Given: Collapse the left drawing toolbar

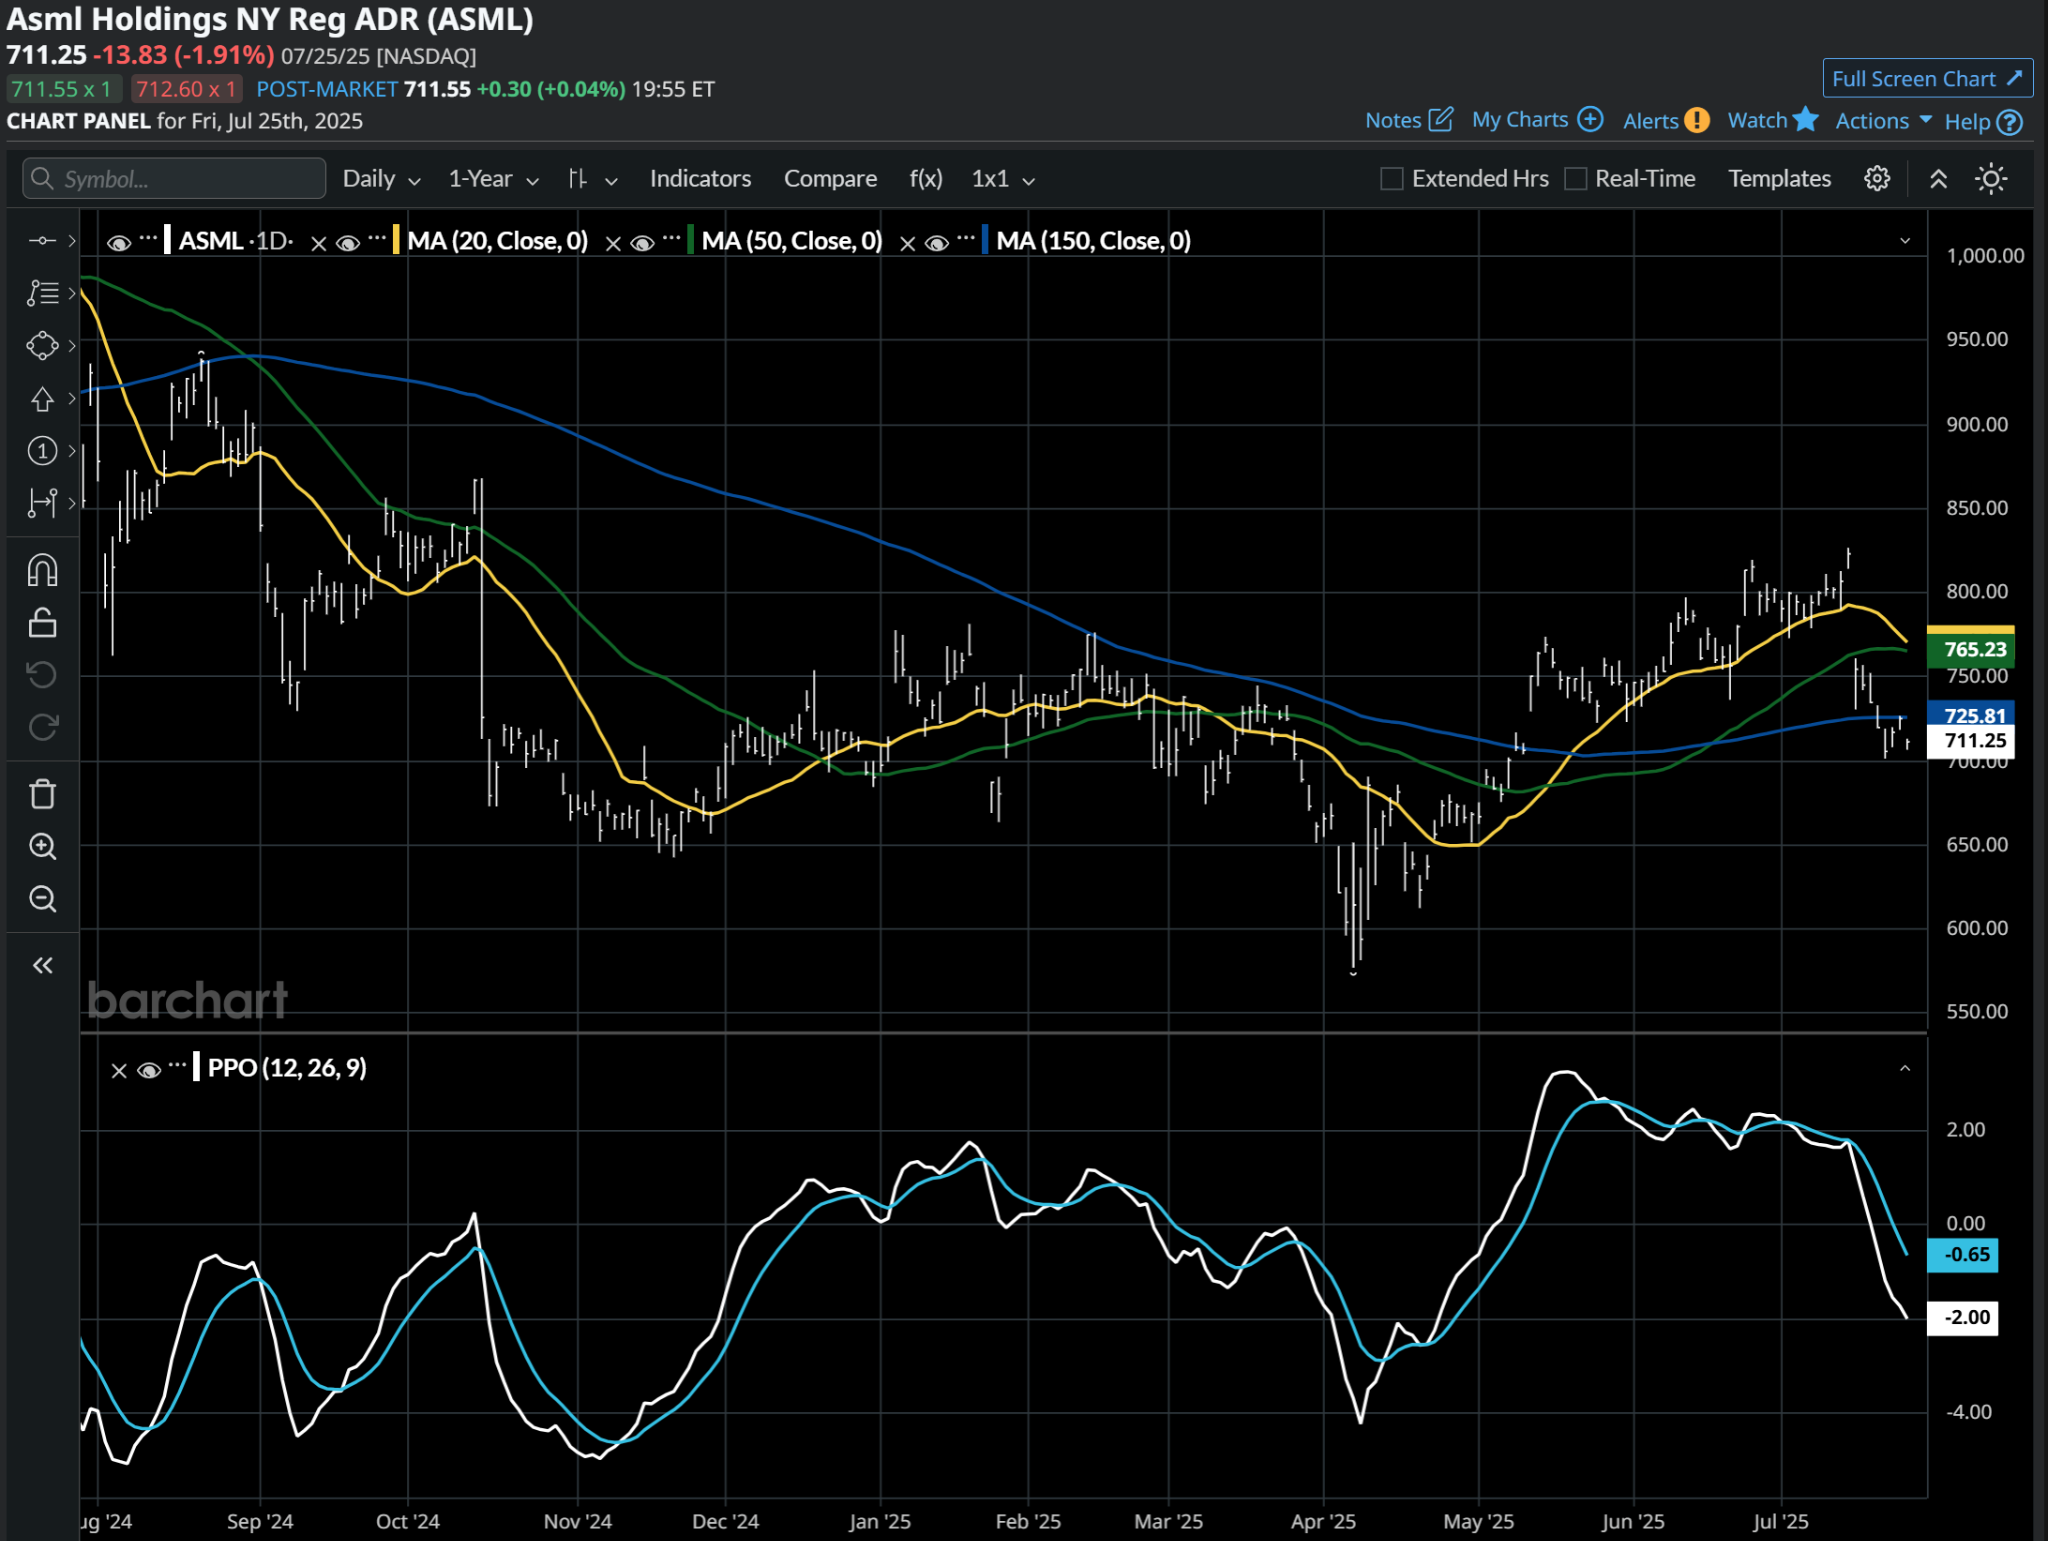Looking at the screenshot, I should coord(42,965).
